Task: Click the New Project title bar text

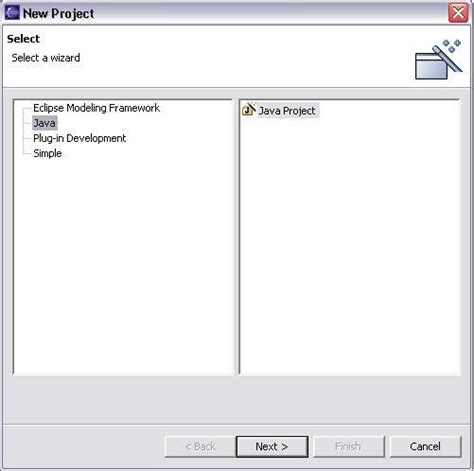Action: point(58,13)
